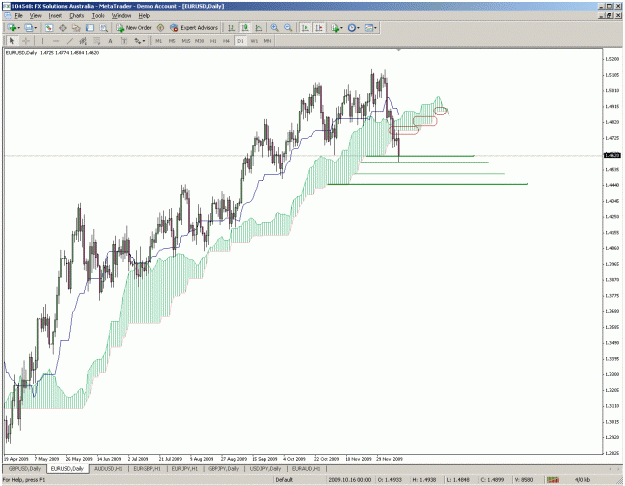This screenshot has width=625, height=486.
Task: Open the Indicators list icon
Action: click(334, 28)
